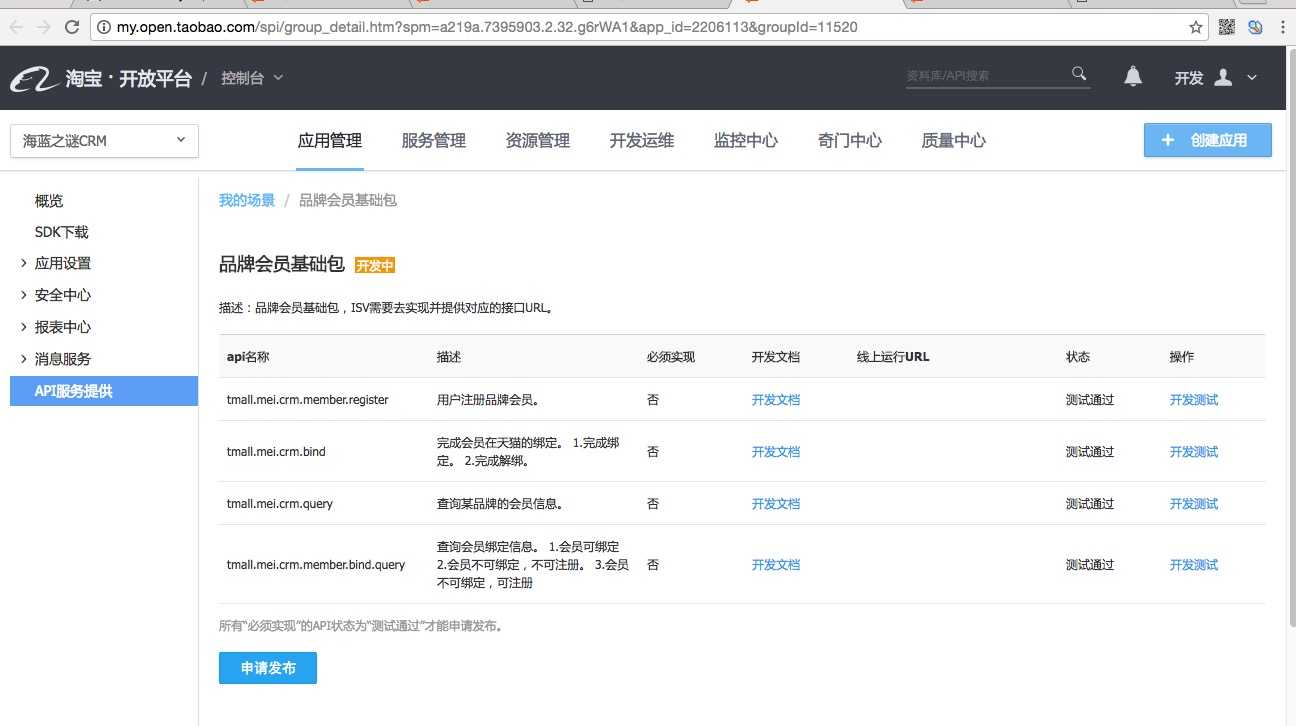Open the 监控中心 tab
Viewport: 1296px width, 726px height.
(x=746, y=141)
